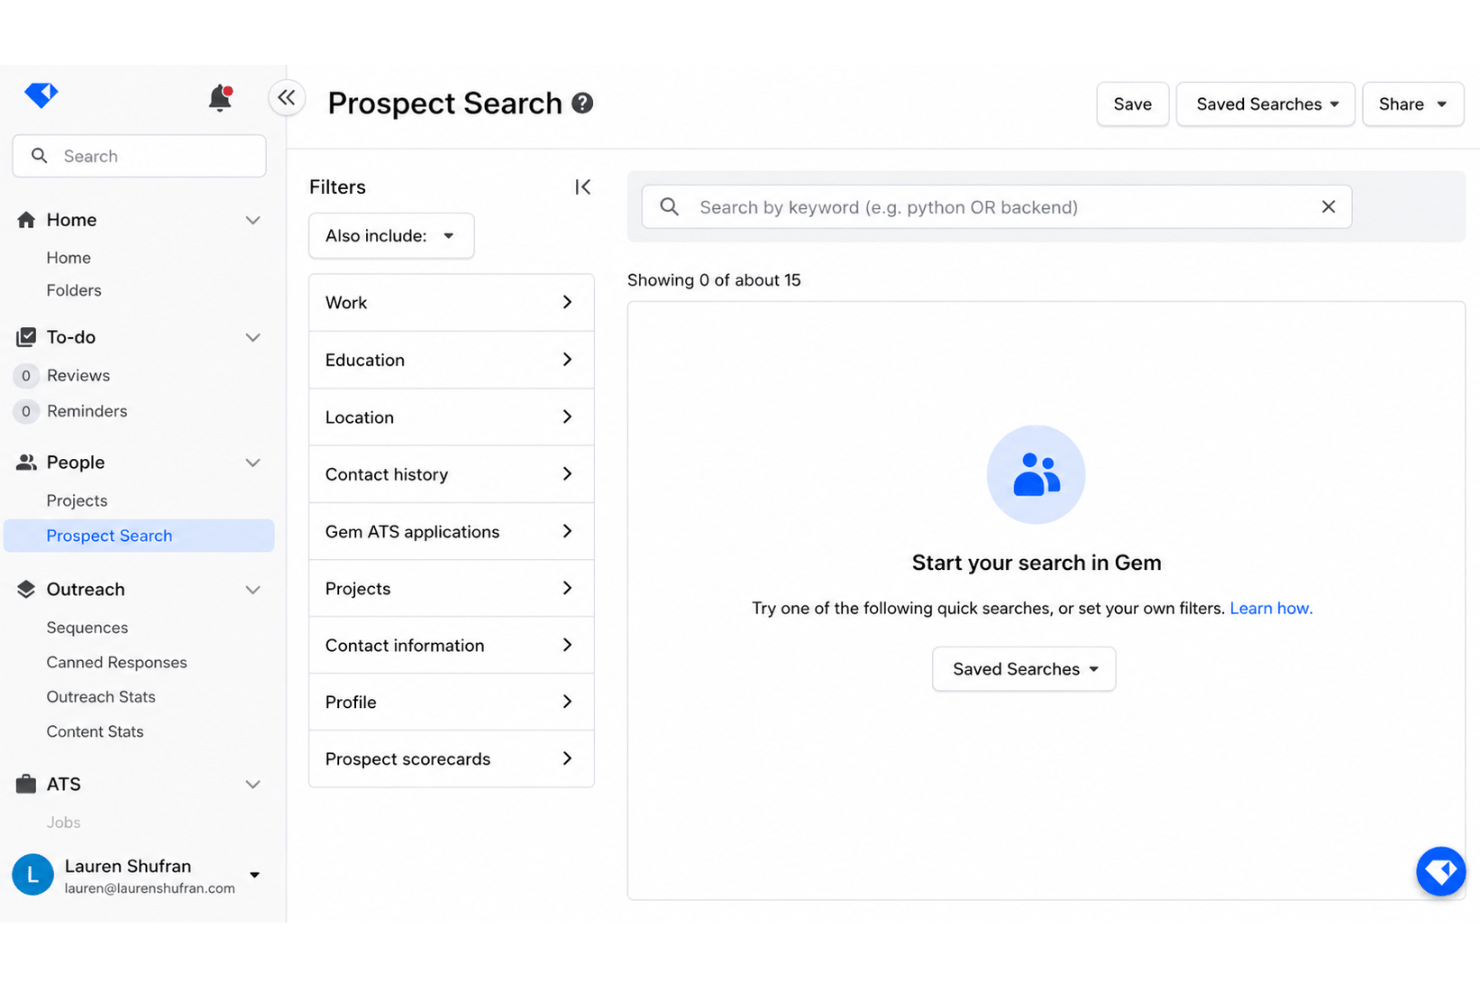This screenshot has width=1480, height=987.
Task: Collapse the People section chevron
Action: 253,462
